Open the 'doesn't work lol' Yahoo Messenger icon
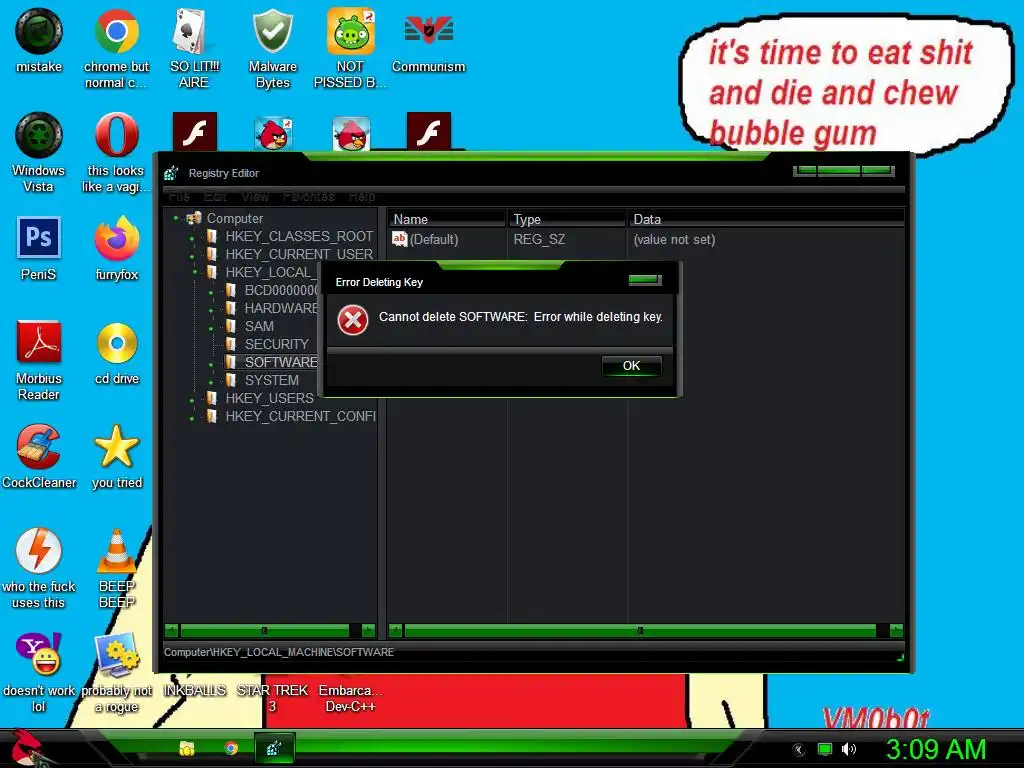Viewport: 1024px width, 768px height. tap(39, 654)
